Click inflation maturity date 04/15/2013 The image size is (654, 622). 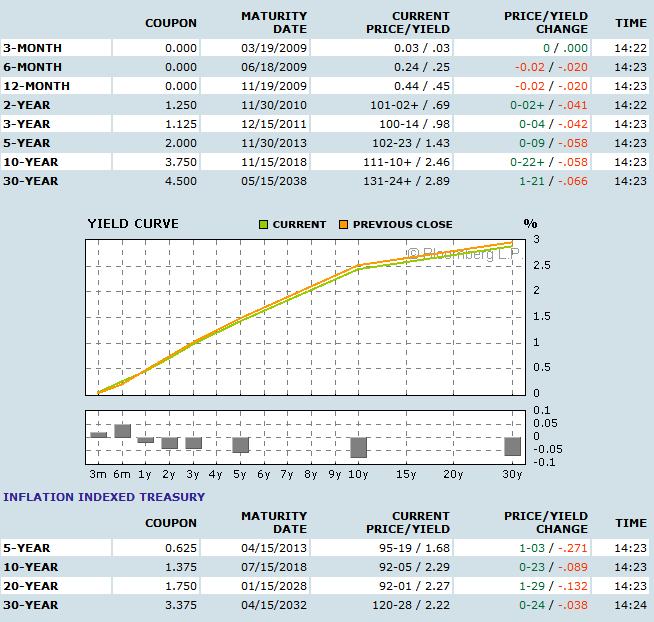(274, 548)
